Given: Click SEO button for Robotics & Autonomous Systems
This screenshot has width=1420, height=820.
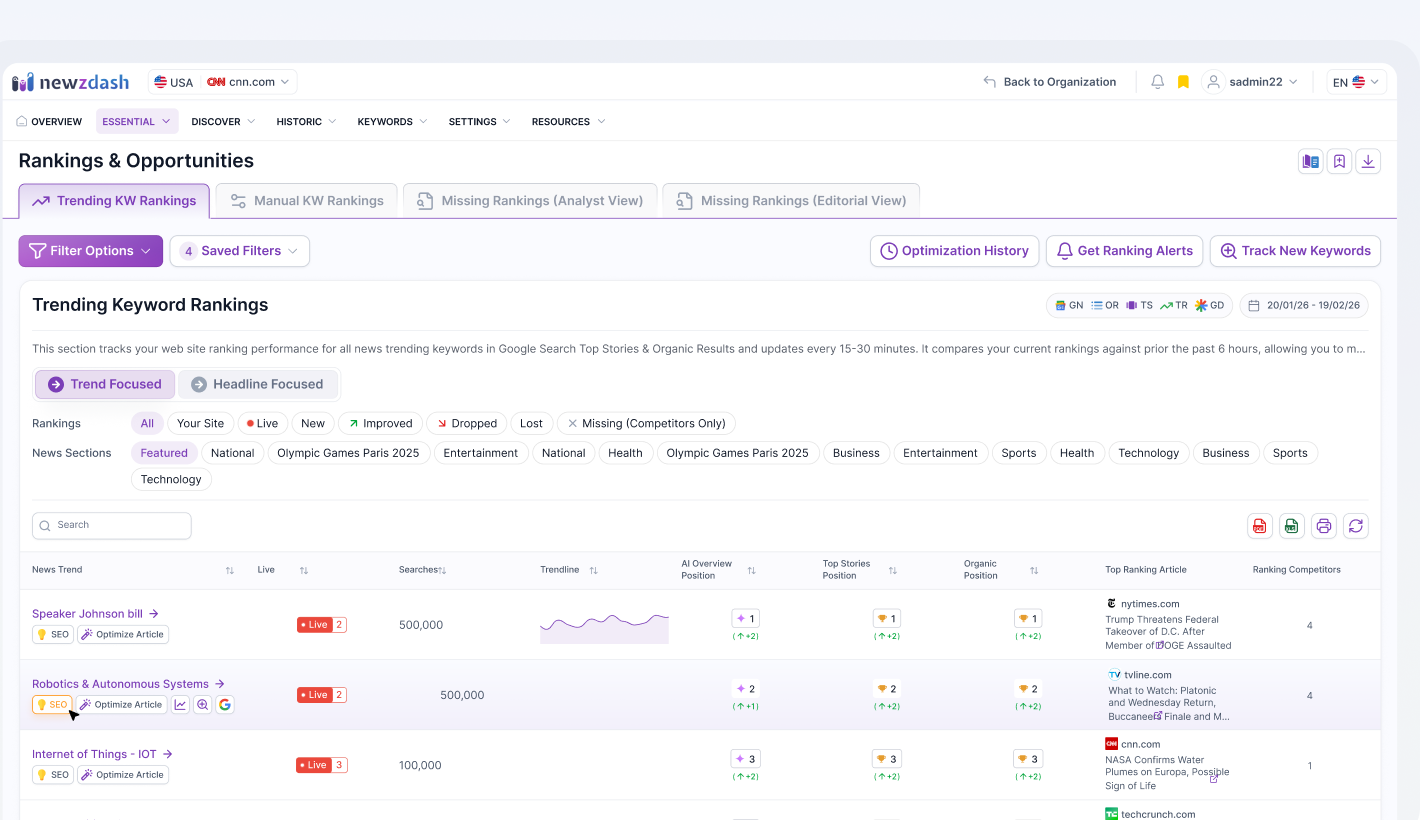Looking at the screenshot, I should tap(52, 705).
